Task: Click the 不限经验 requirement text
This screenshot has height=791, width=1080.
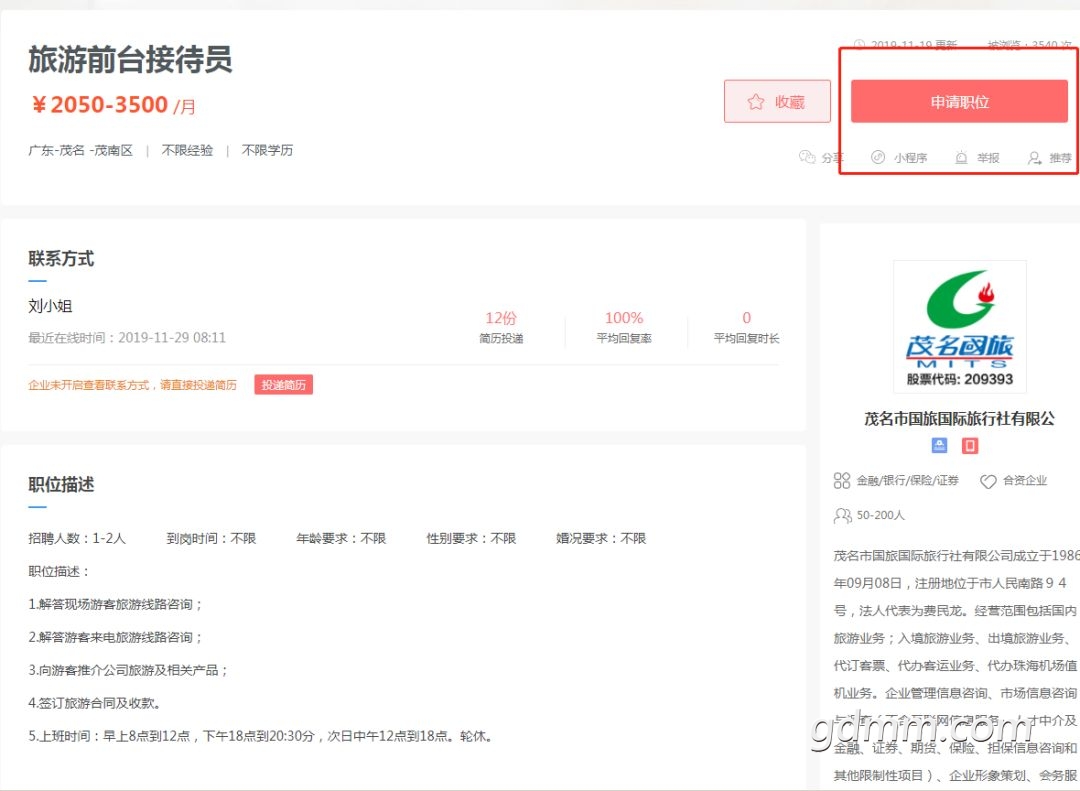Action: 187,150
